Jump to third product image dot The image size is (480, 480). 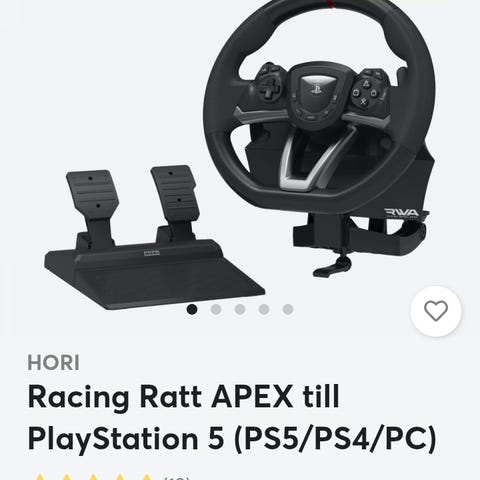click(x=240, y=309)
